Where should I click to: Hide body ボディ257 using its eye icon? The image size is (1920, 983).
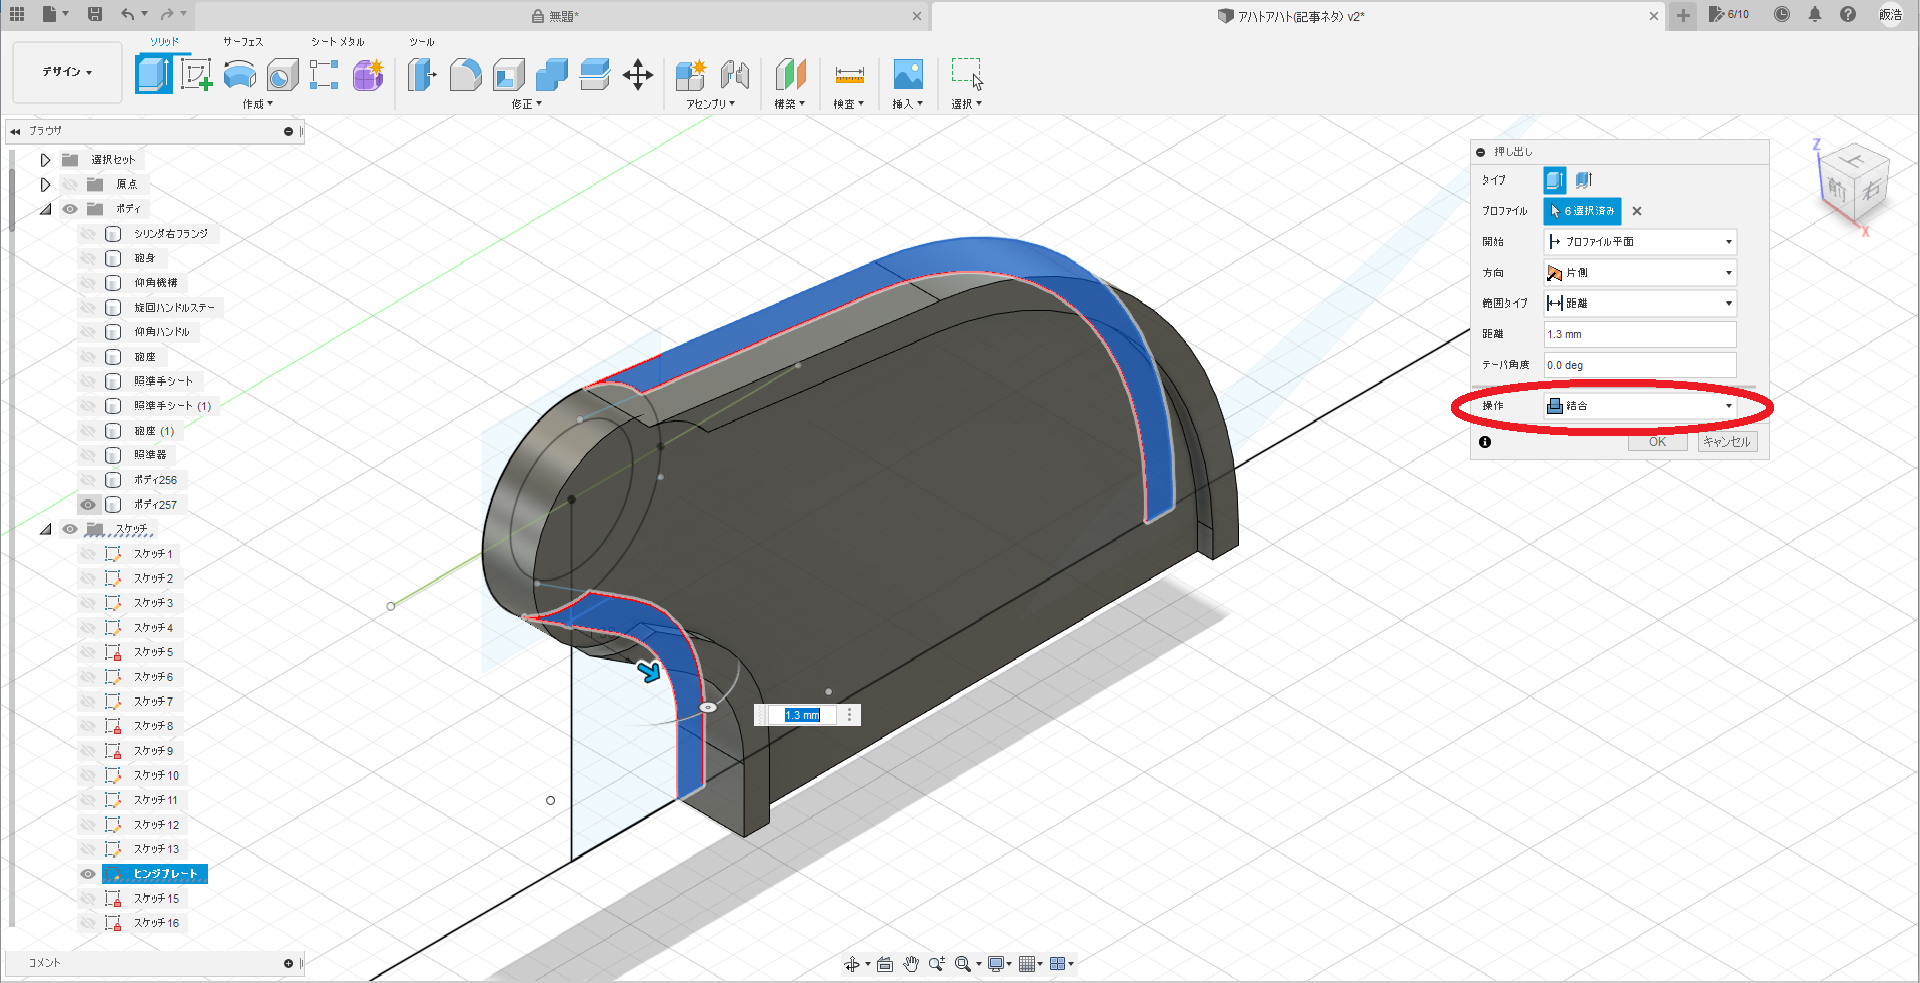(88, 504)
